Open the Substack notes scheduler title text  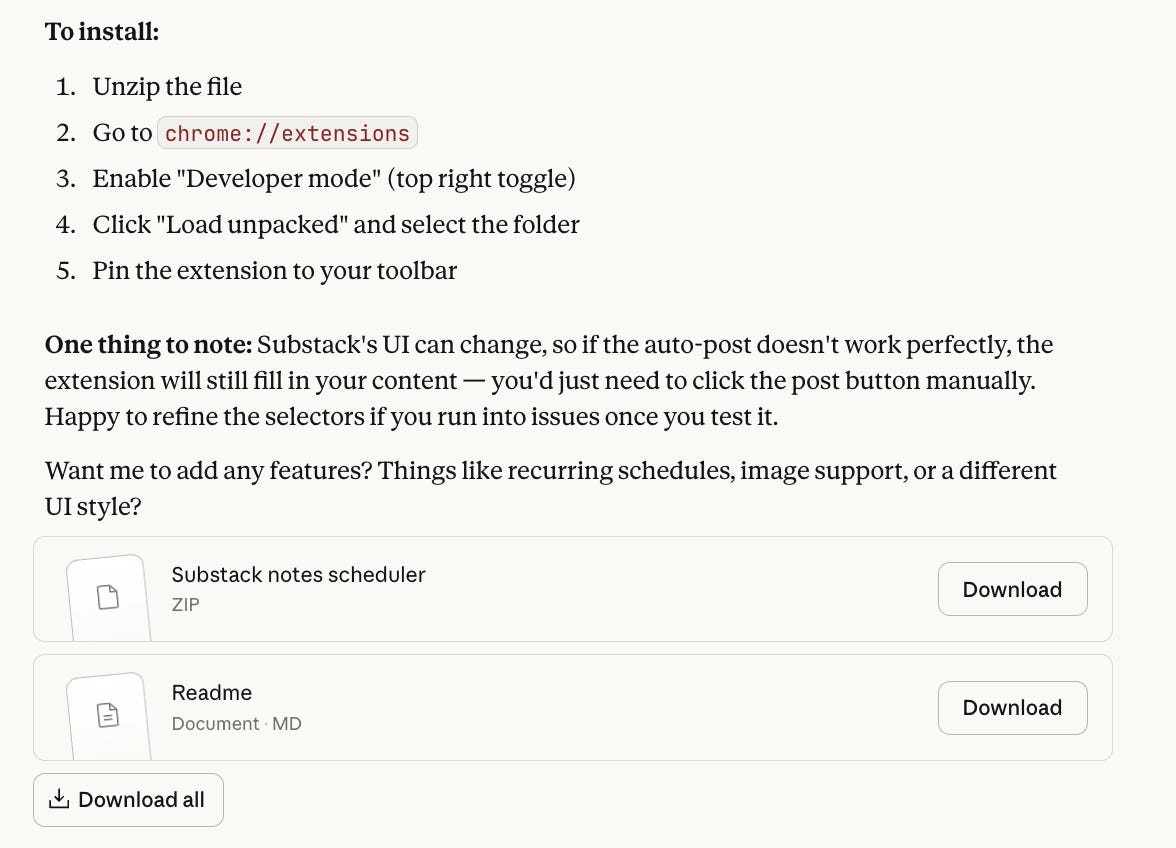click(x=298, y=574)
